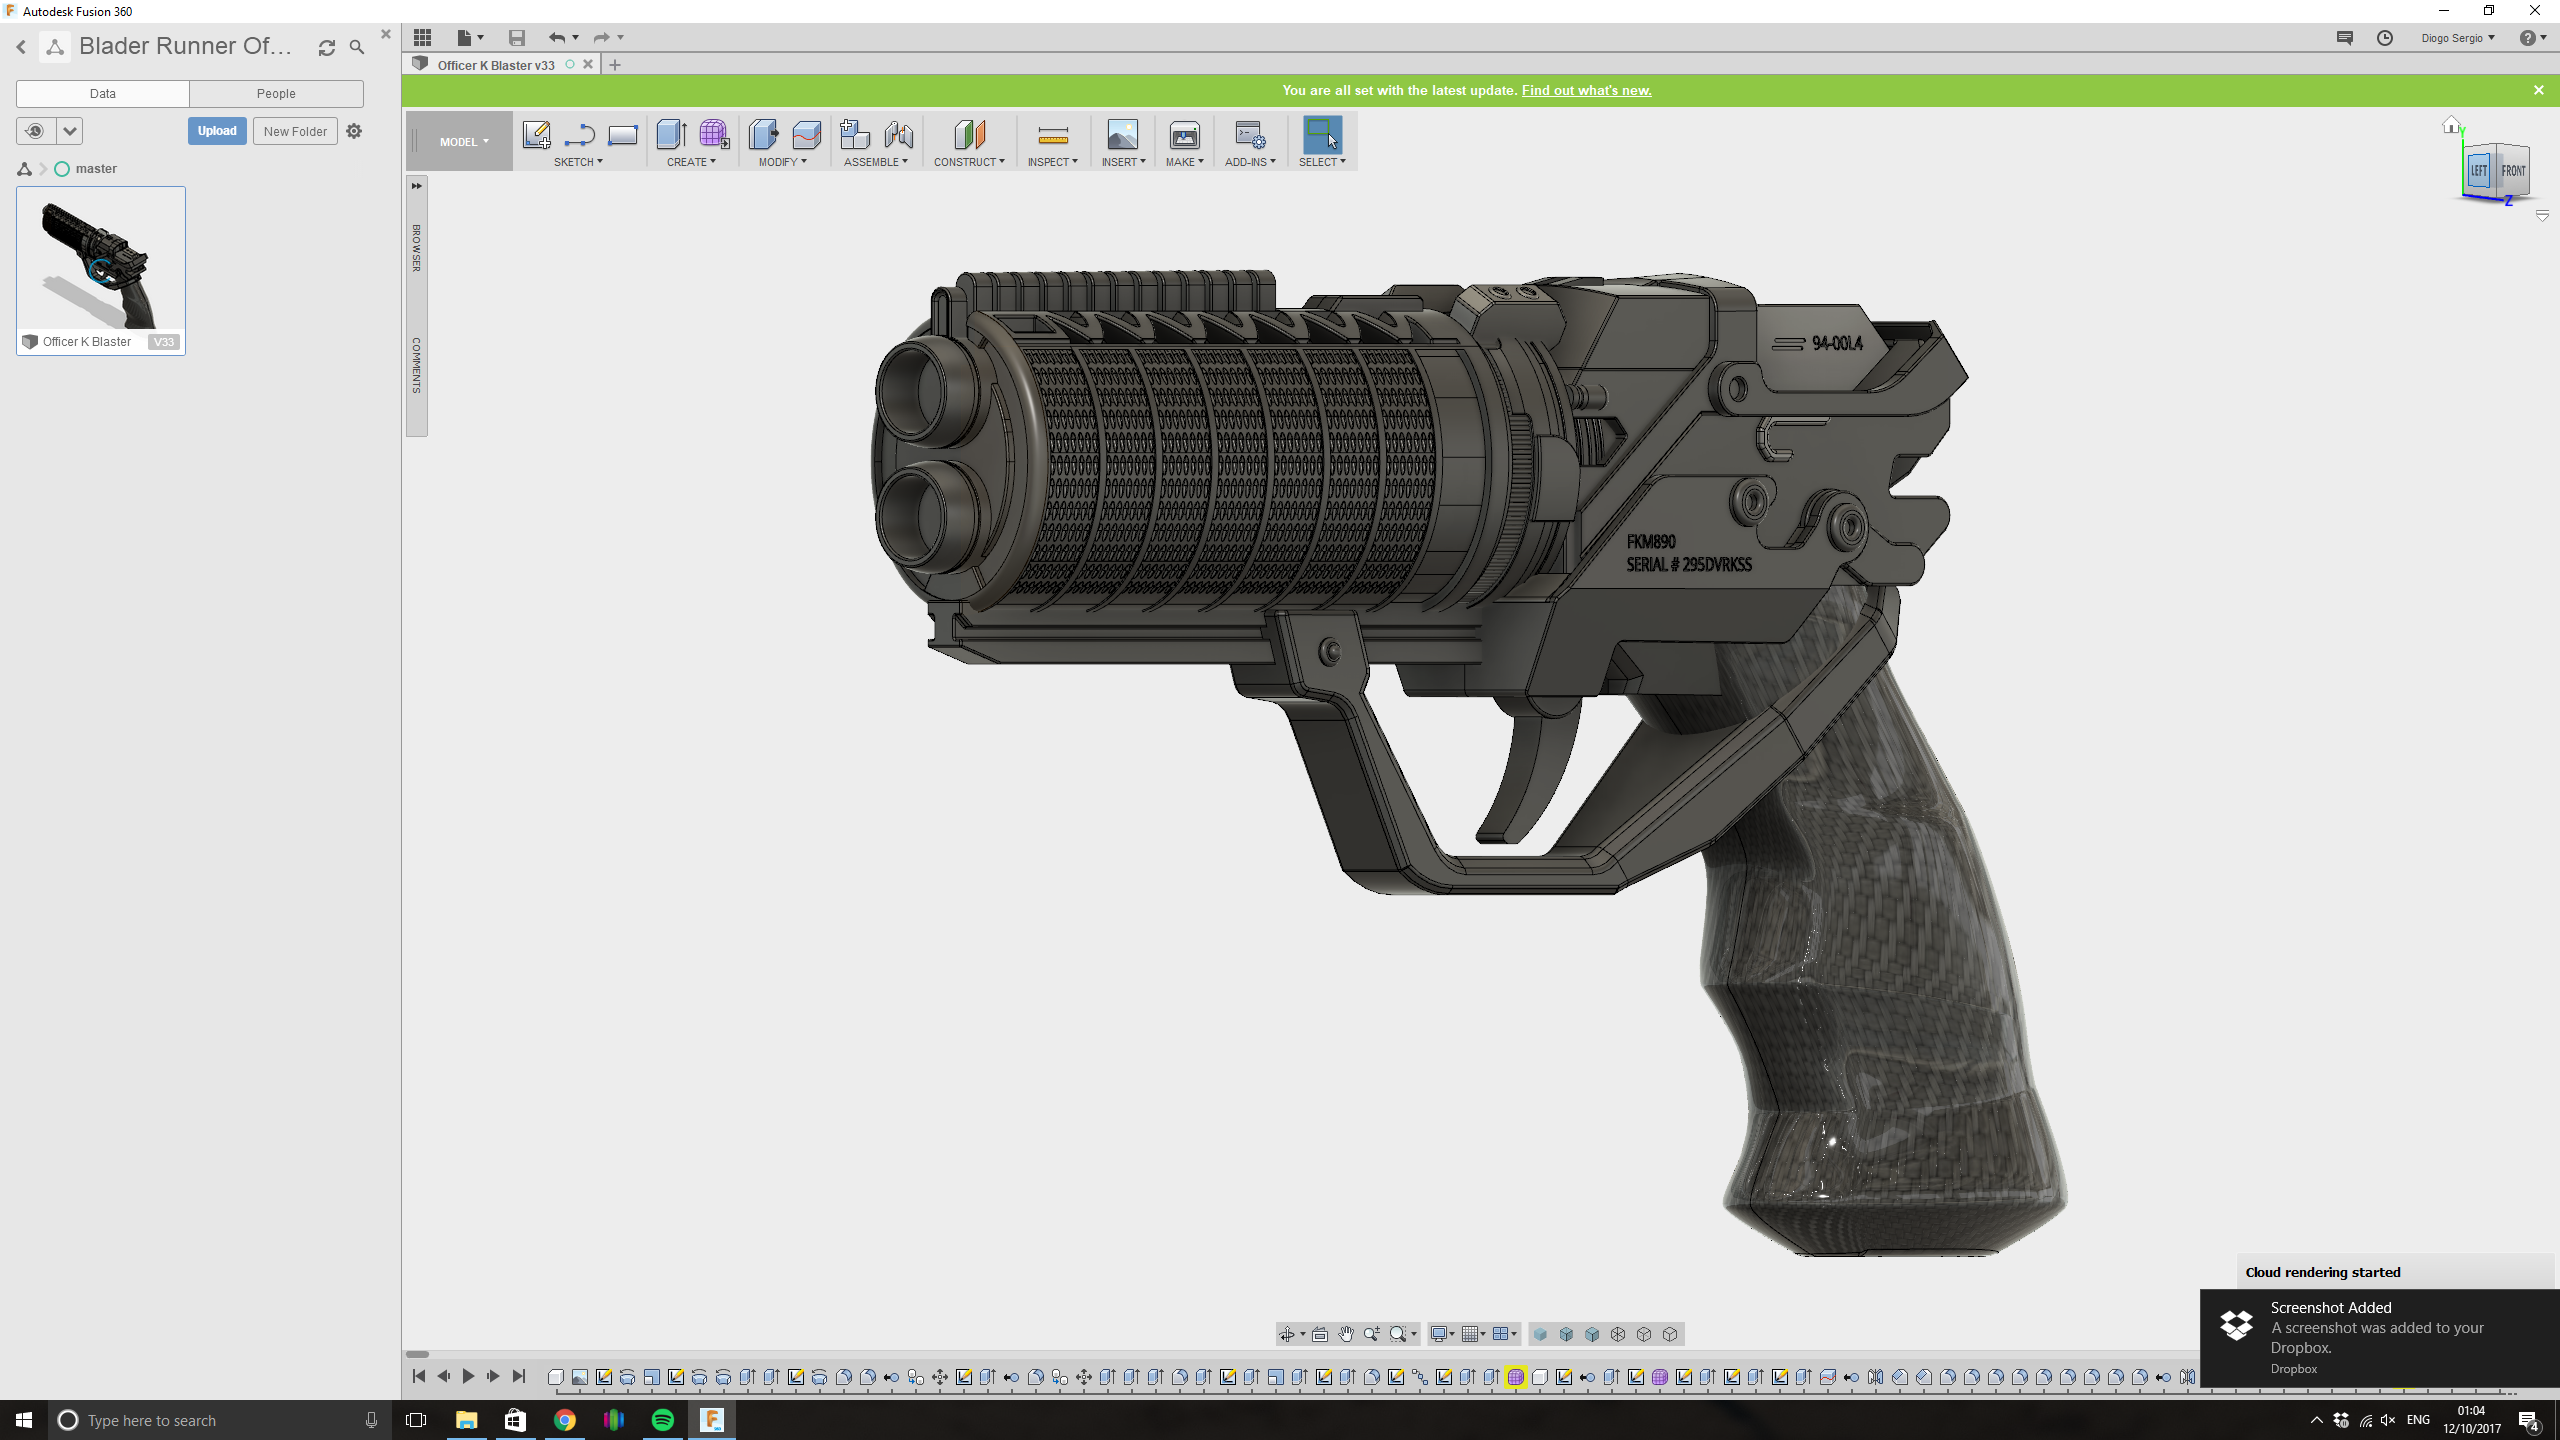Screen dimensions: 2560x1440
Task: Refresh the data panel
Action: (327, 47)
